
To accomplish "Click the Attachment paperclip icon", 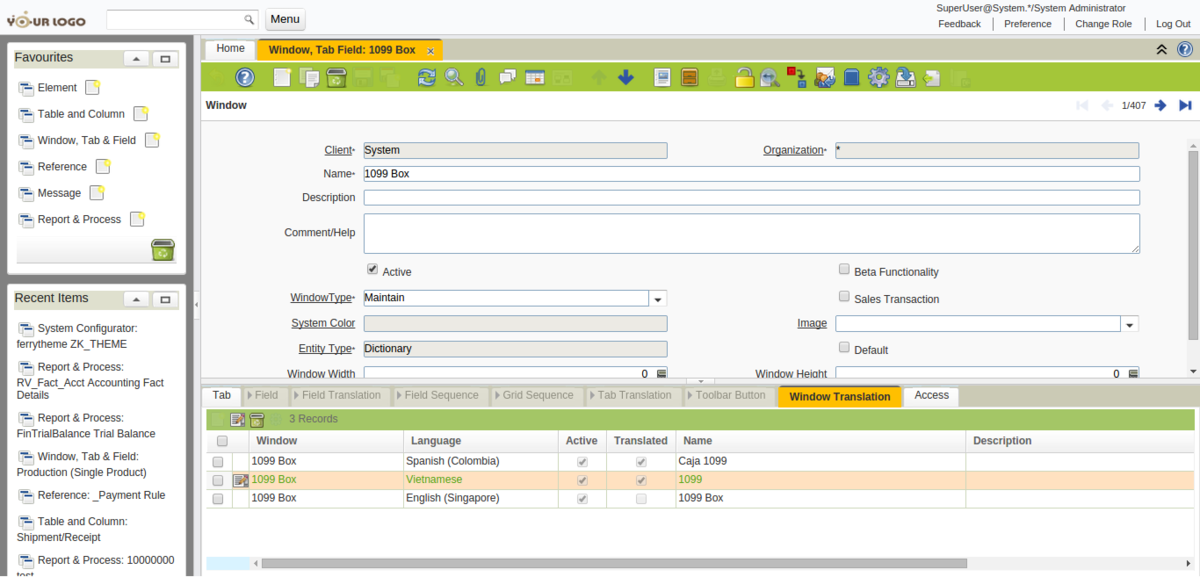I will (x=481, y=78).
